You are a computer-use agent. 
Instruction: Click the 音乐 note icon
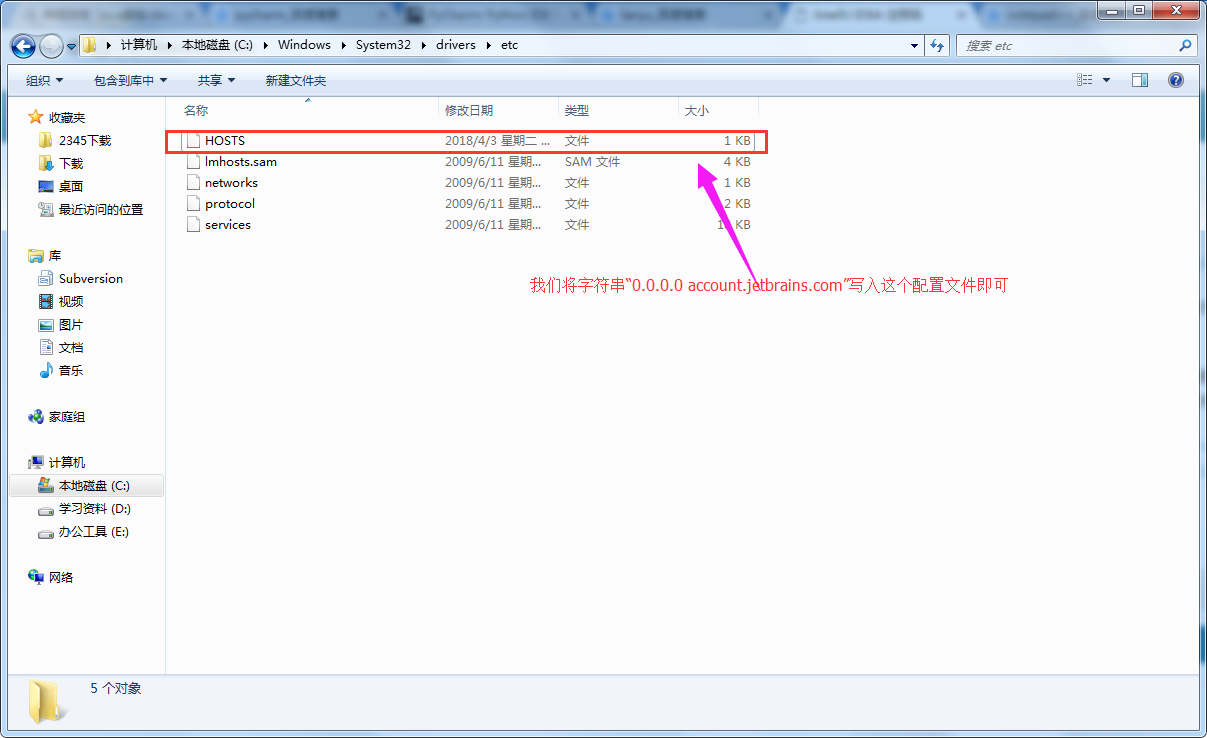point(45,370)
